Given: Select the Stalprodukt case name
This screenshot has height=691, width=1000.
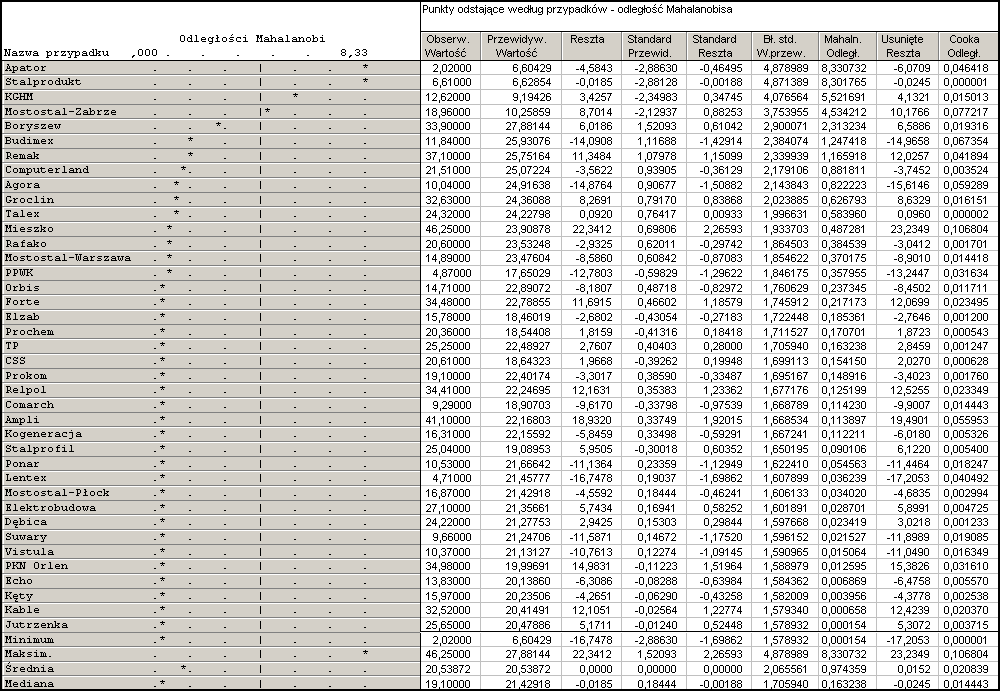Looking at the screenshot, I should pyautogui.click(x=43, y=82).
